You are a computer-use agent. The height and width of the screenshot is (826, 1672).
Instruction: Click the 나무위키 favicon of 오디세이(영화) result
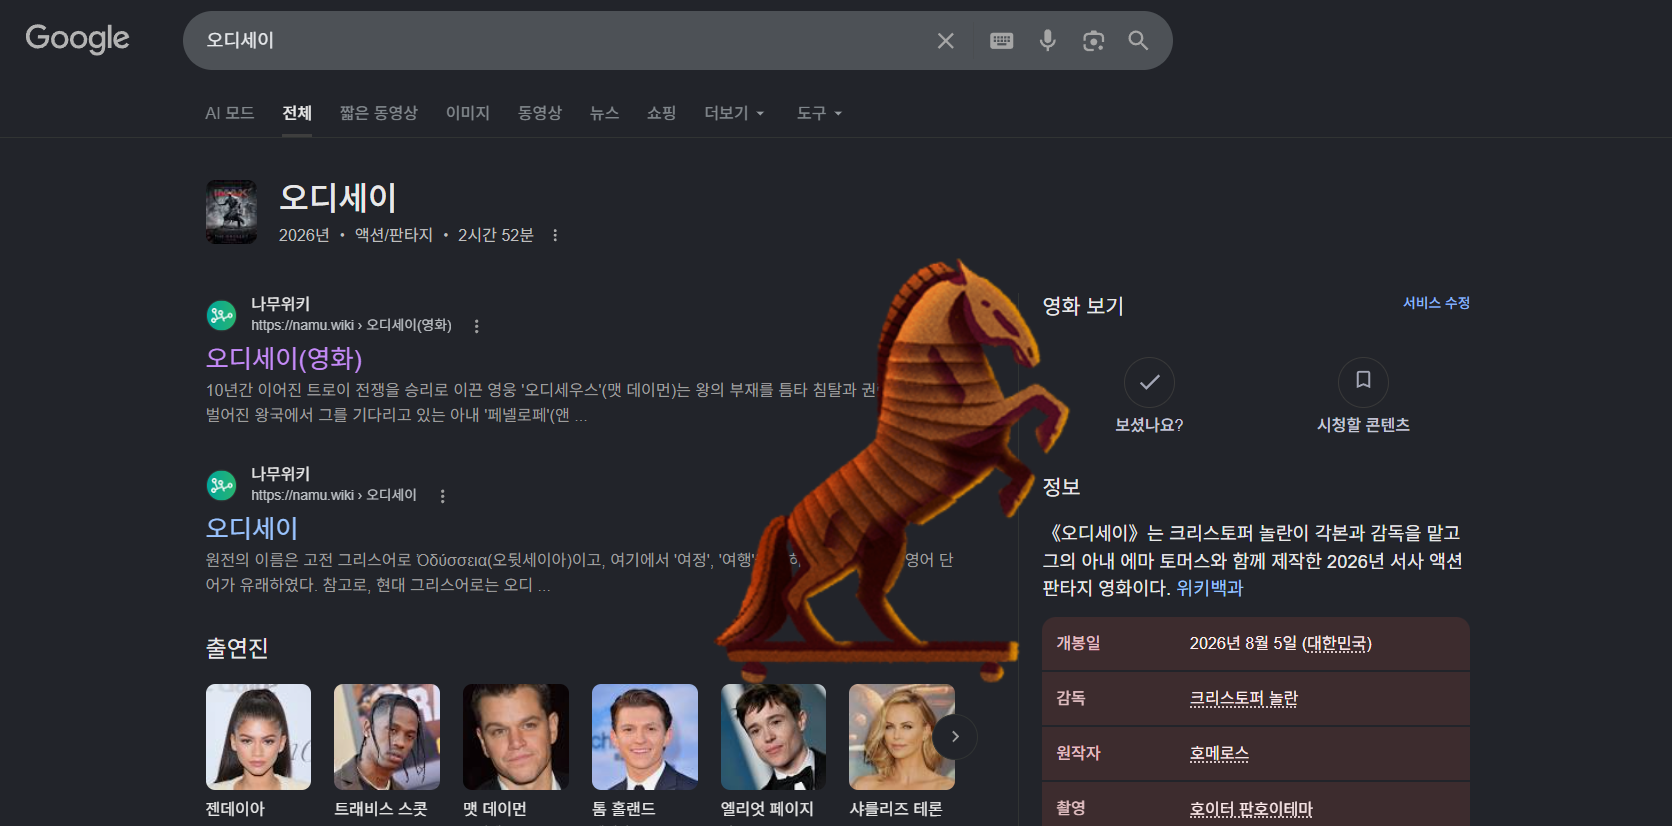[221, 315]
